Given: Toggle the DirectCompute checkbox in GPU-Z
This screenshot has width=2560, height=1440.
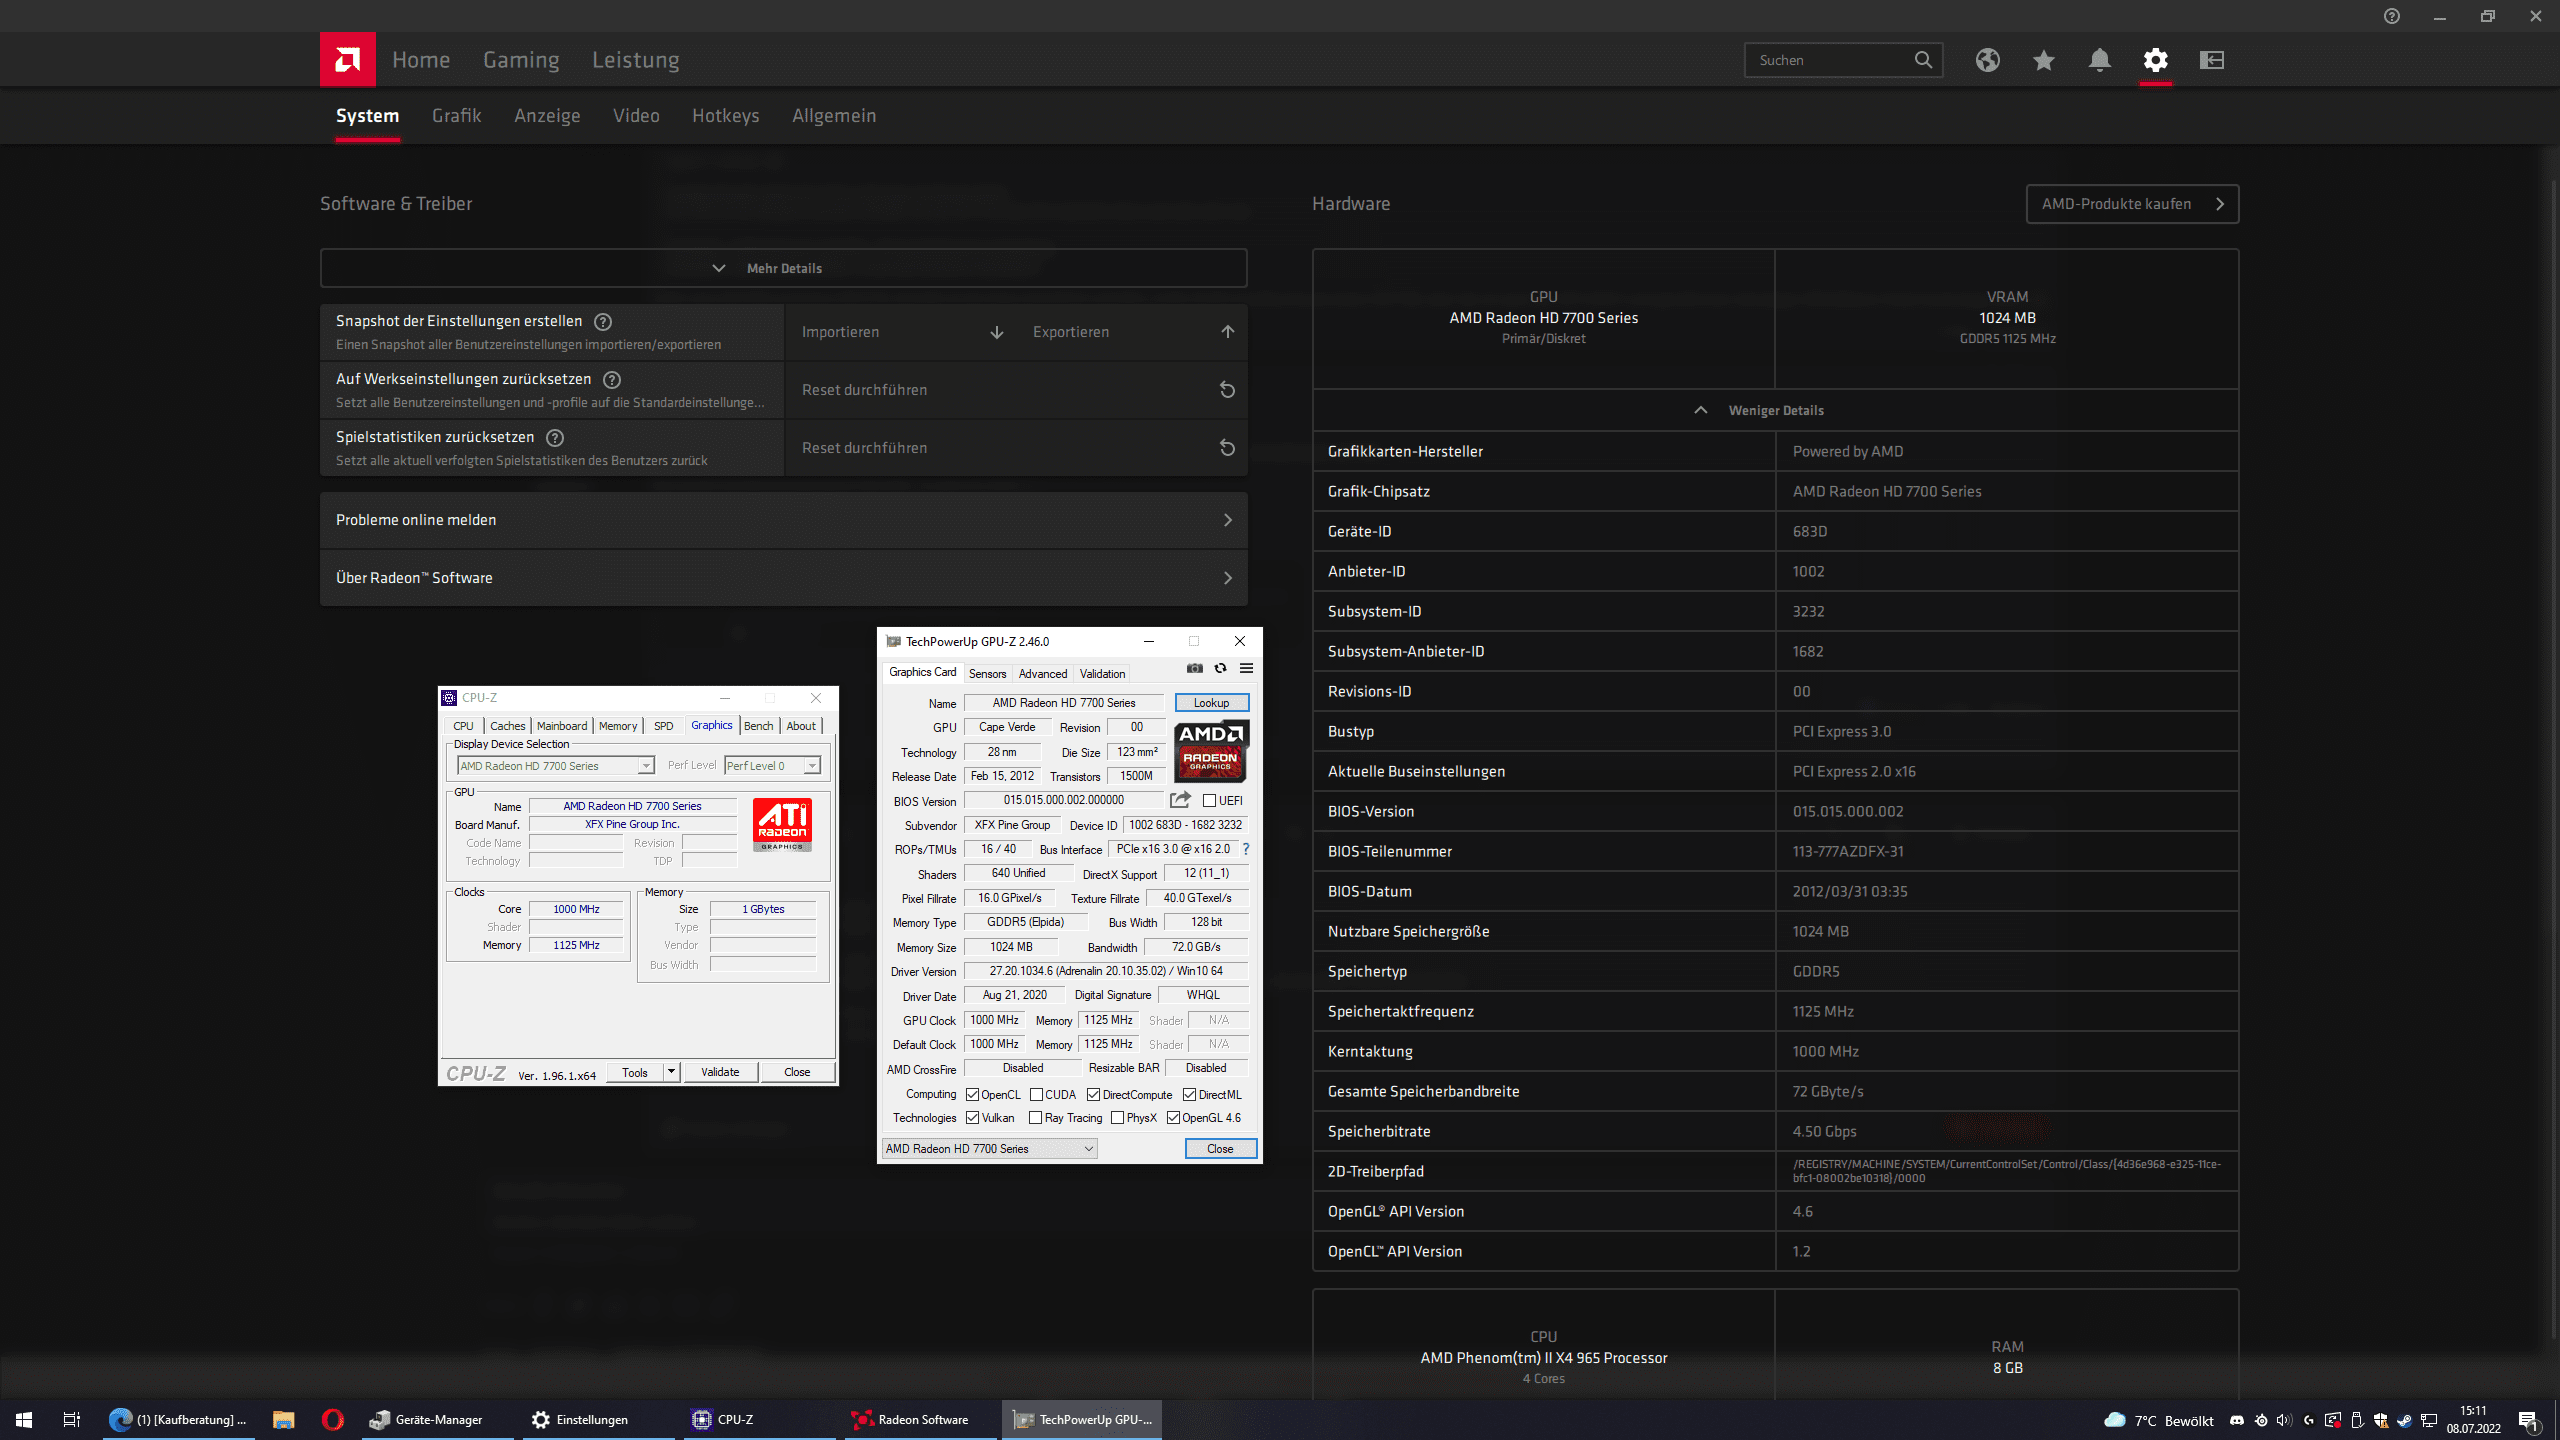Looking at the screenshot, I should [x=1093, y=1095].
